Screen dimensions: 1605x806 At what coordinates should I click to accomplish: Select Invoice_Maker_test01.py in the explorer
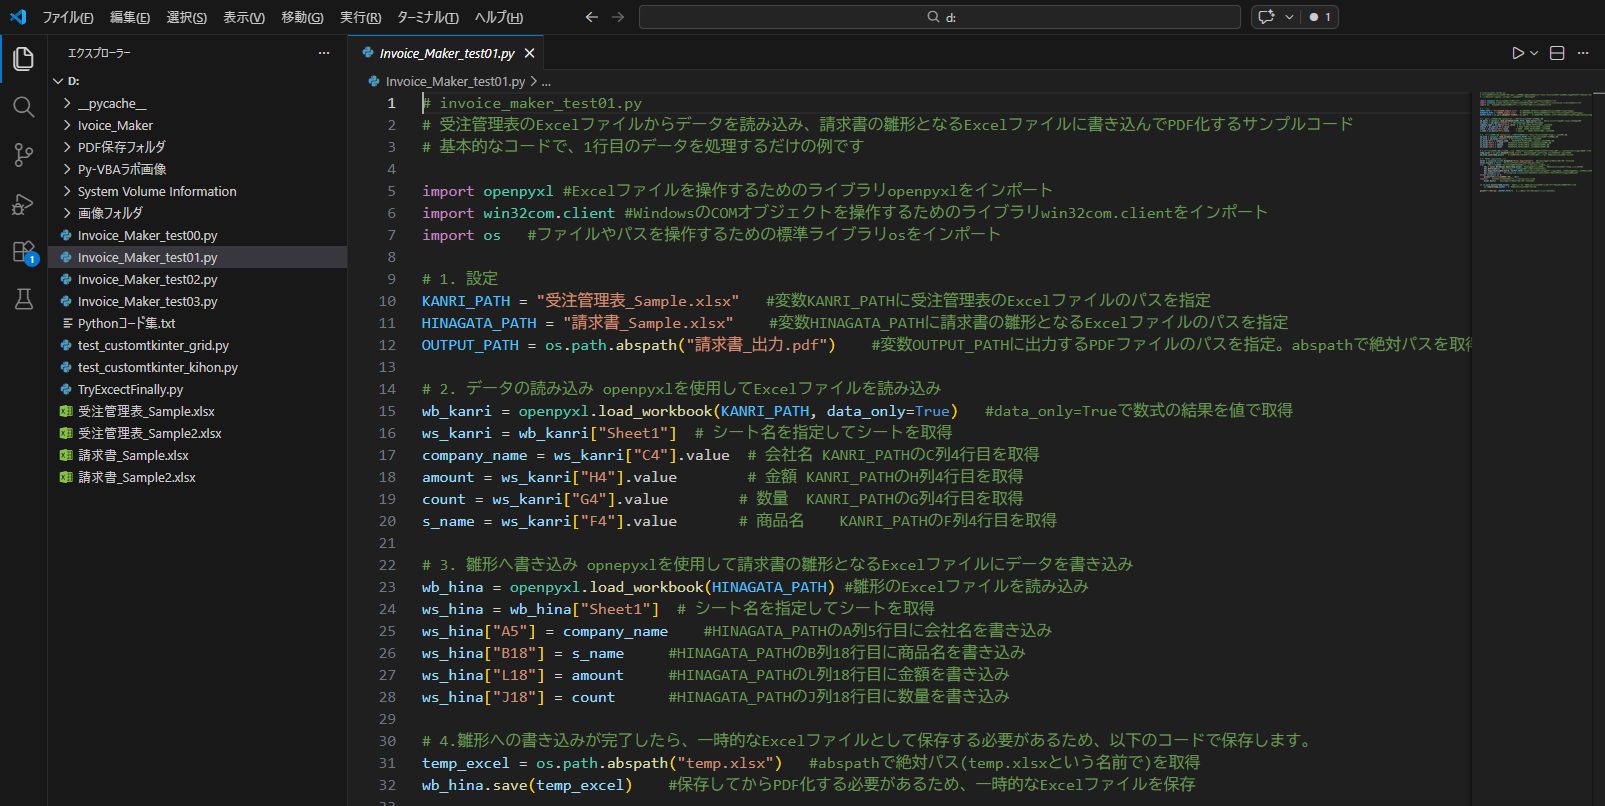(147, 257)
